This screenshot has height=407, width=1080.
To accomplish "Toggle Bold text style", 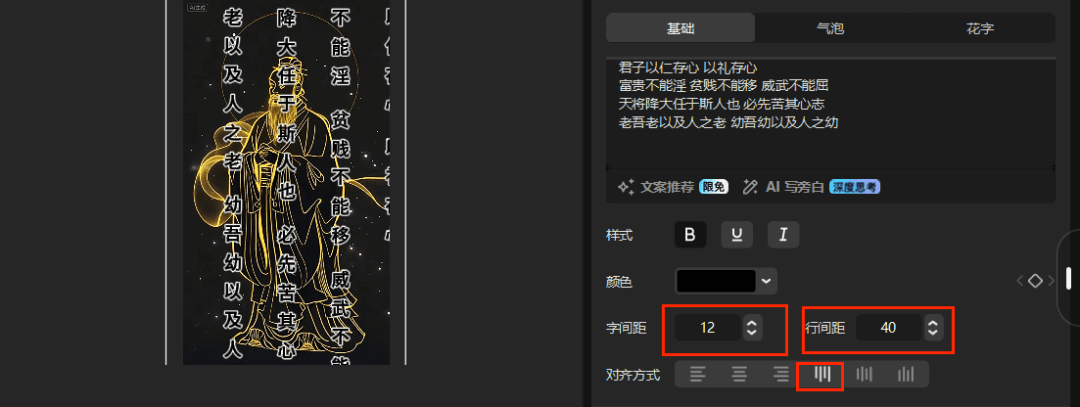I will click(x=690, y=236).
